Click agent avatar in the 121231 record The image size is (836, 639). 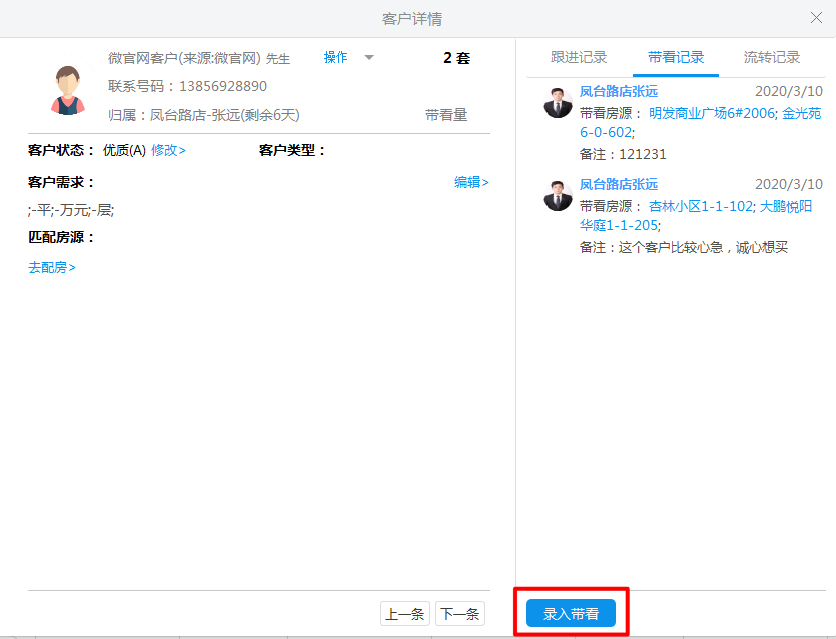click(558, 102)
